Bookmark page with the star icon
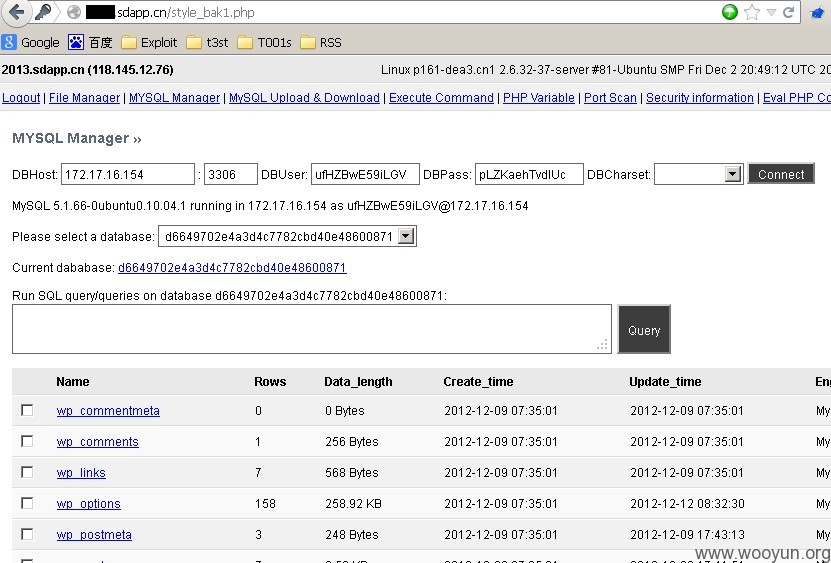 coord(752,12)
